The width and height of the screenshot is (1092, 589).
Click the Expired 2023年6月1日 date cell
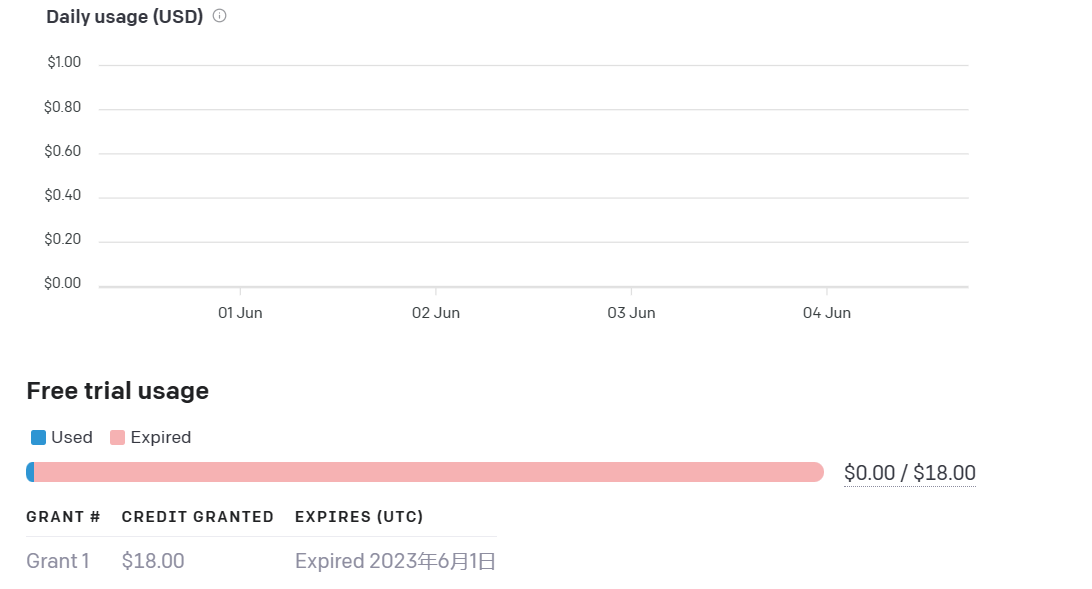(395, 561)
